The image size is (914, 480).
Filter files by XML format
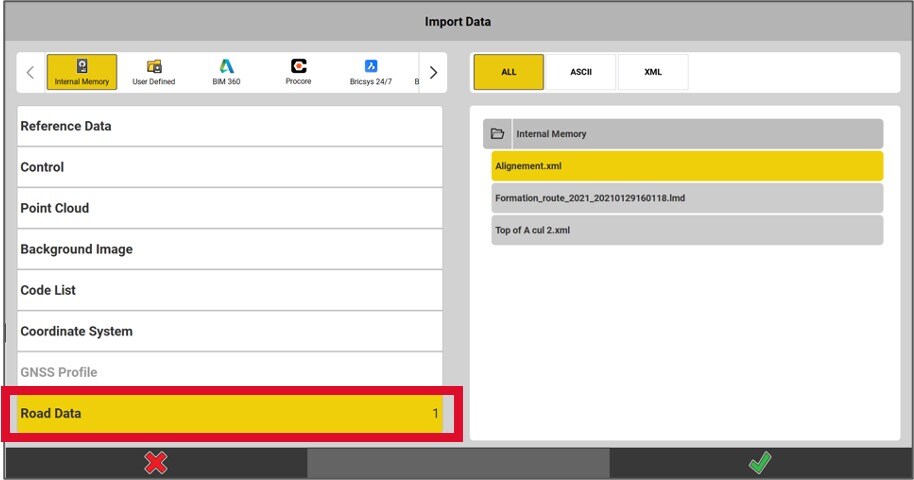pos(653,72)
